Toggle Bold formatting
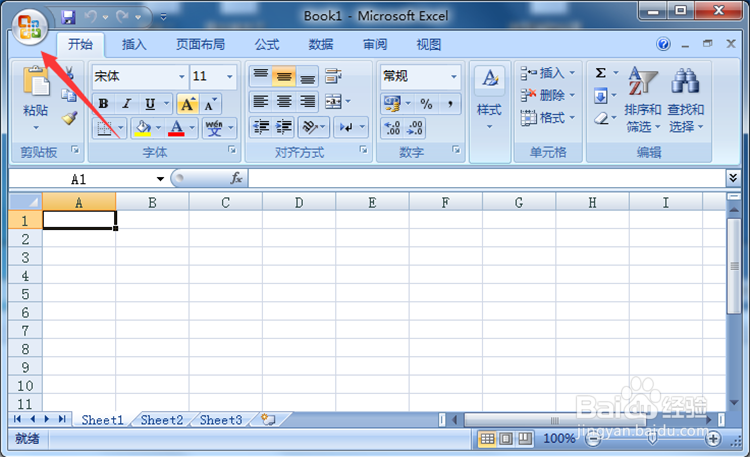 [103, 104]
